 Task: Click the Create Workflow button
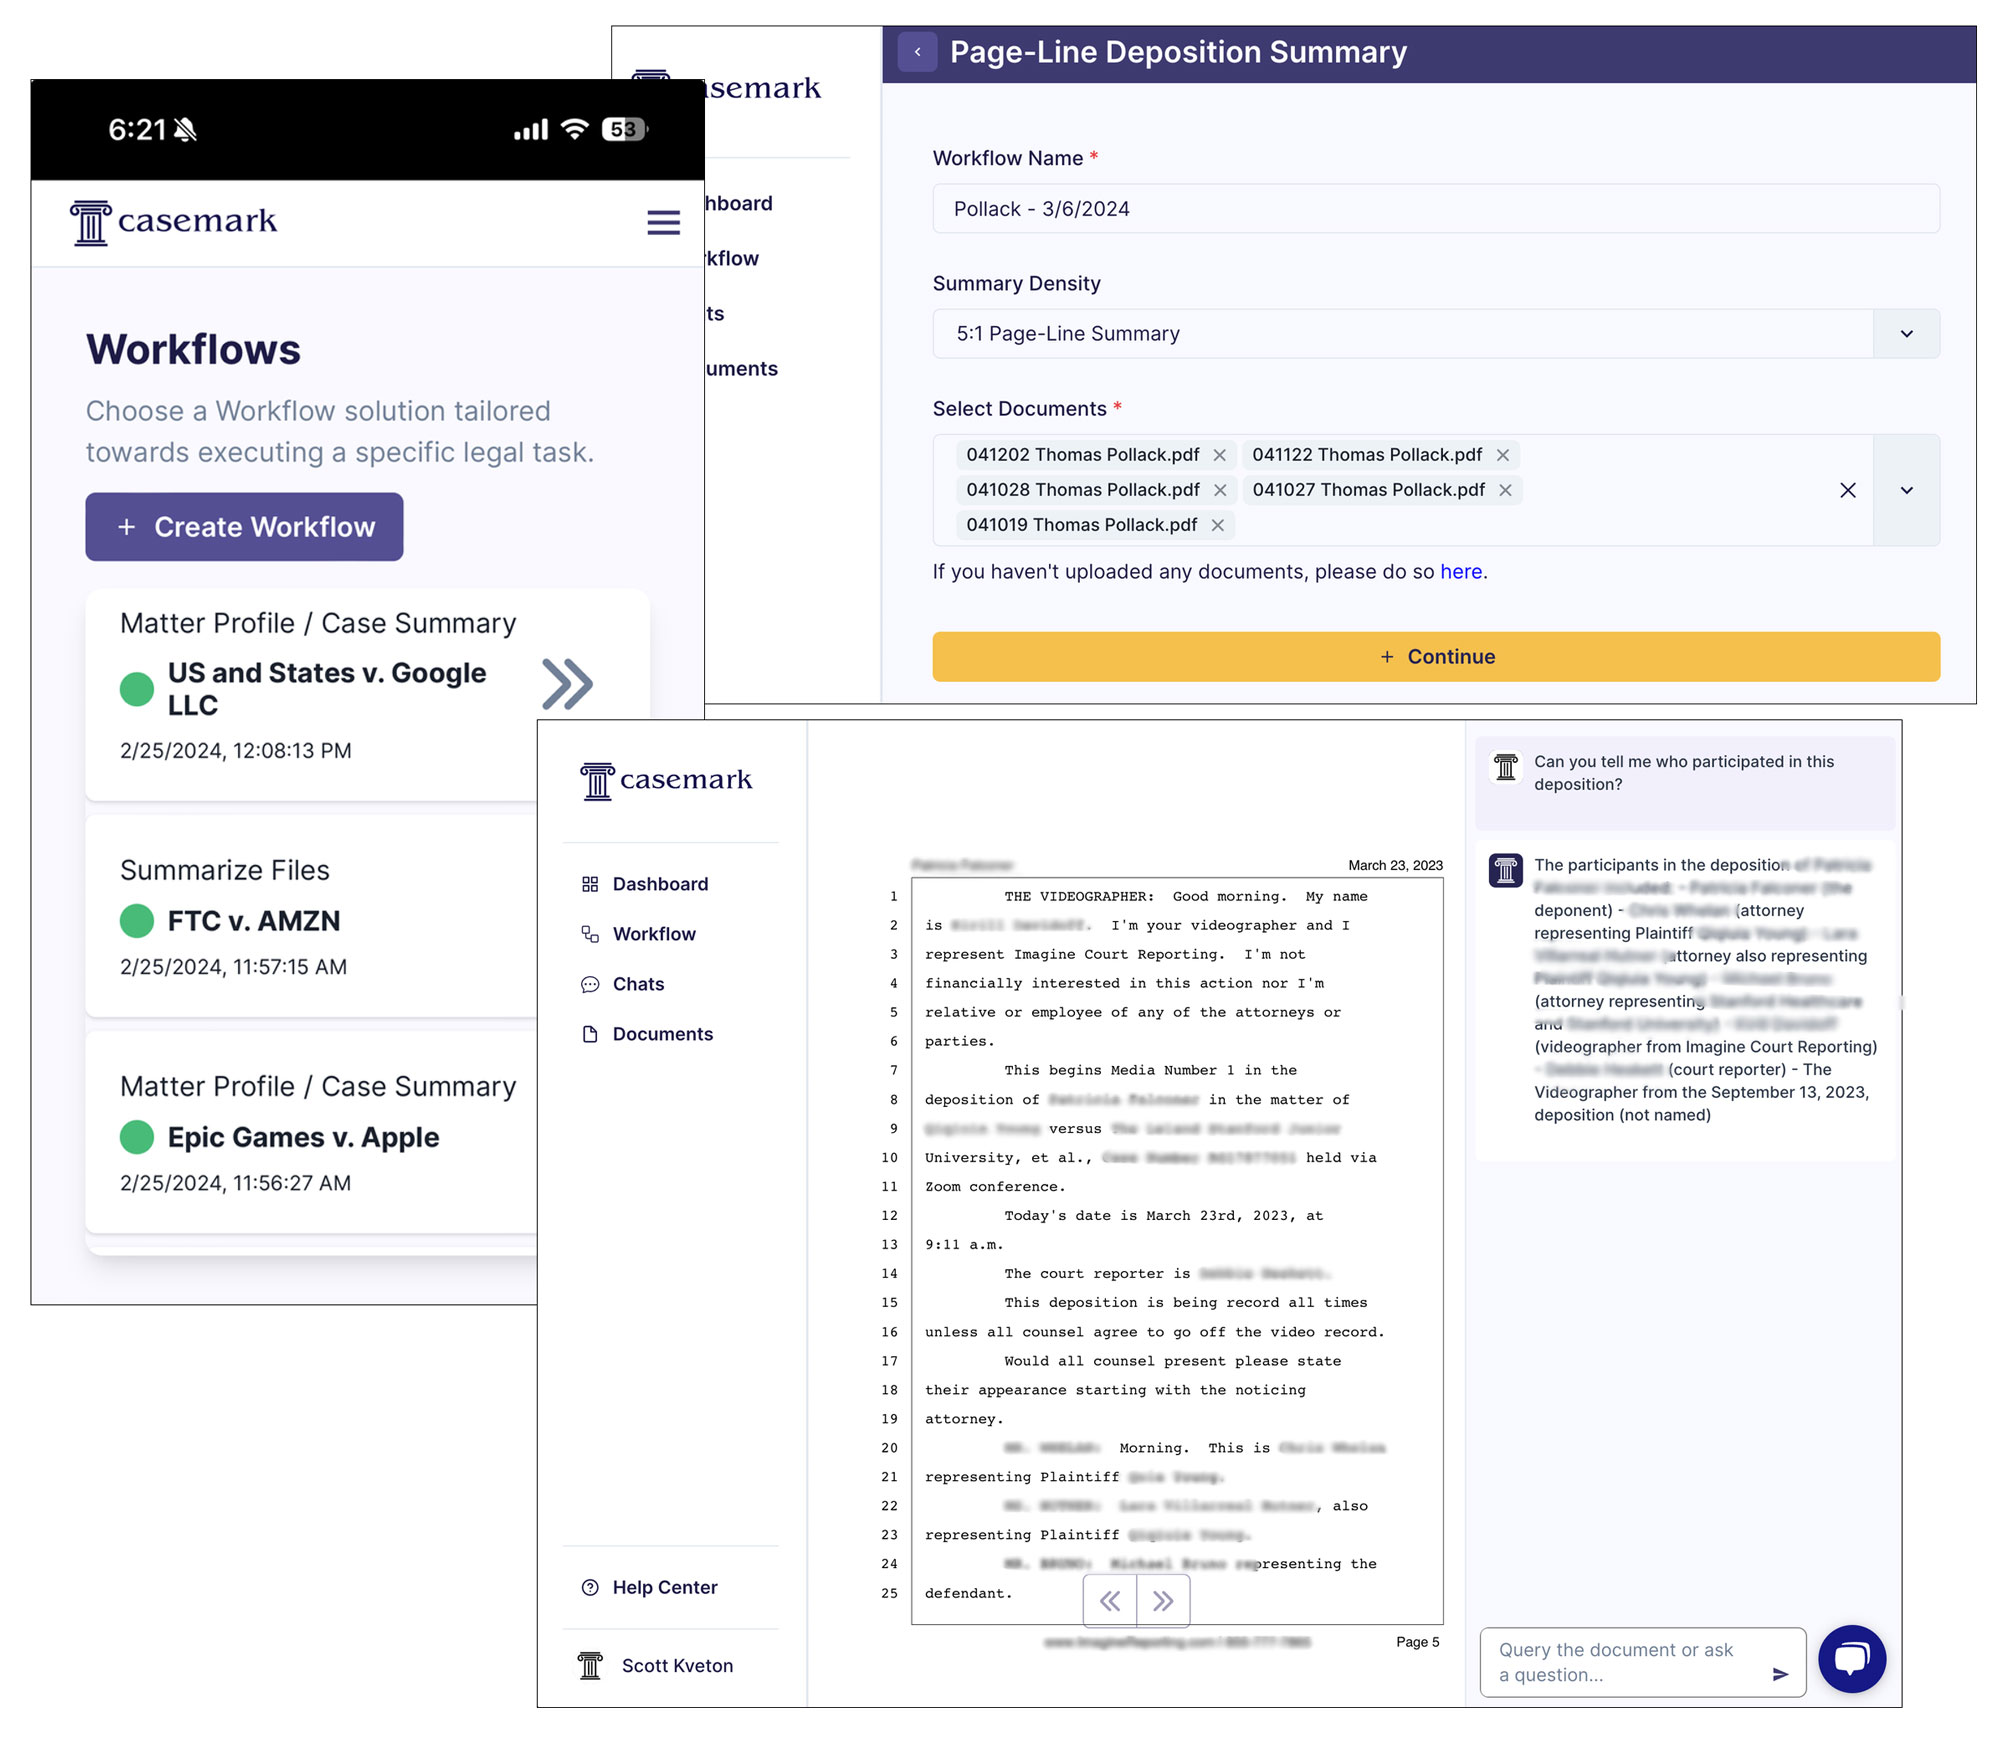[244, 527]
